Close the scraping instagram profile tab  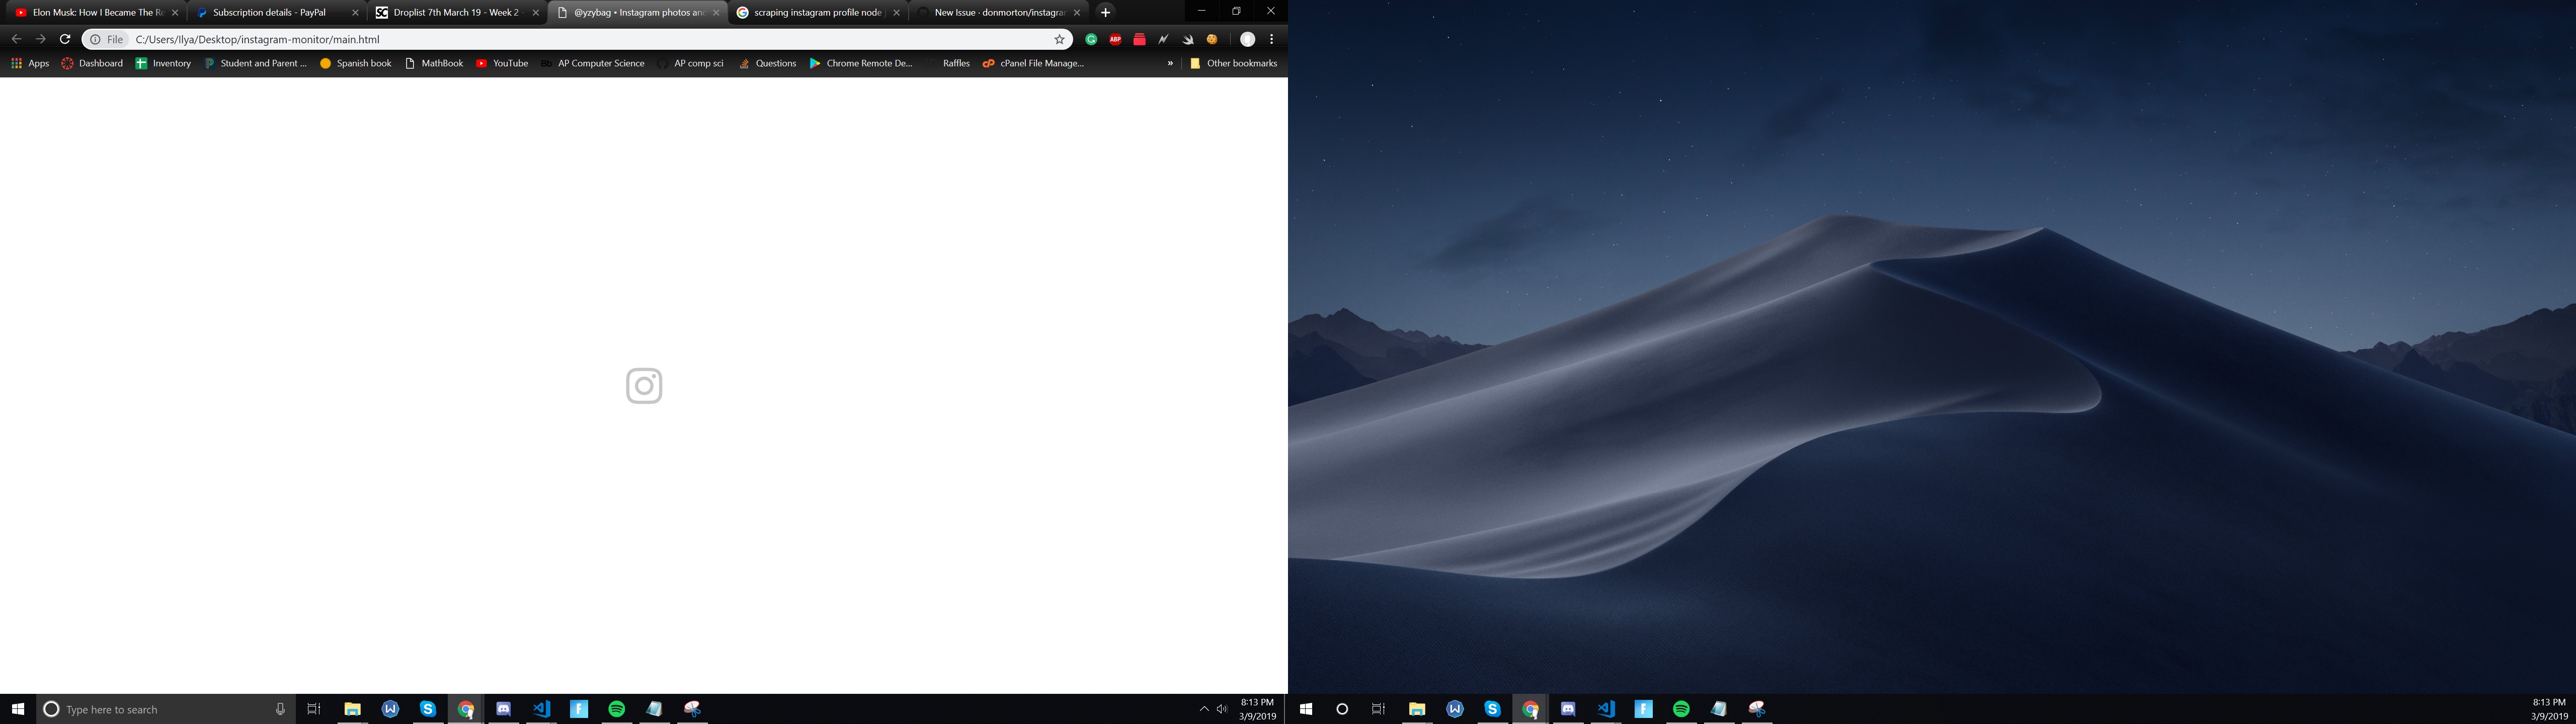(x=896, y=13)
